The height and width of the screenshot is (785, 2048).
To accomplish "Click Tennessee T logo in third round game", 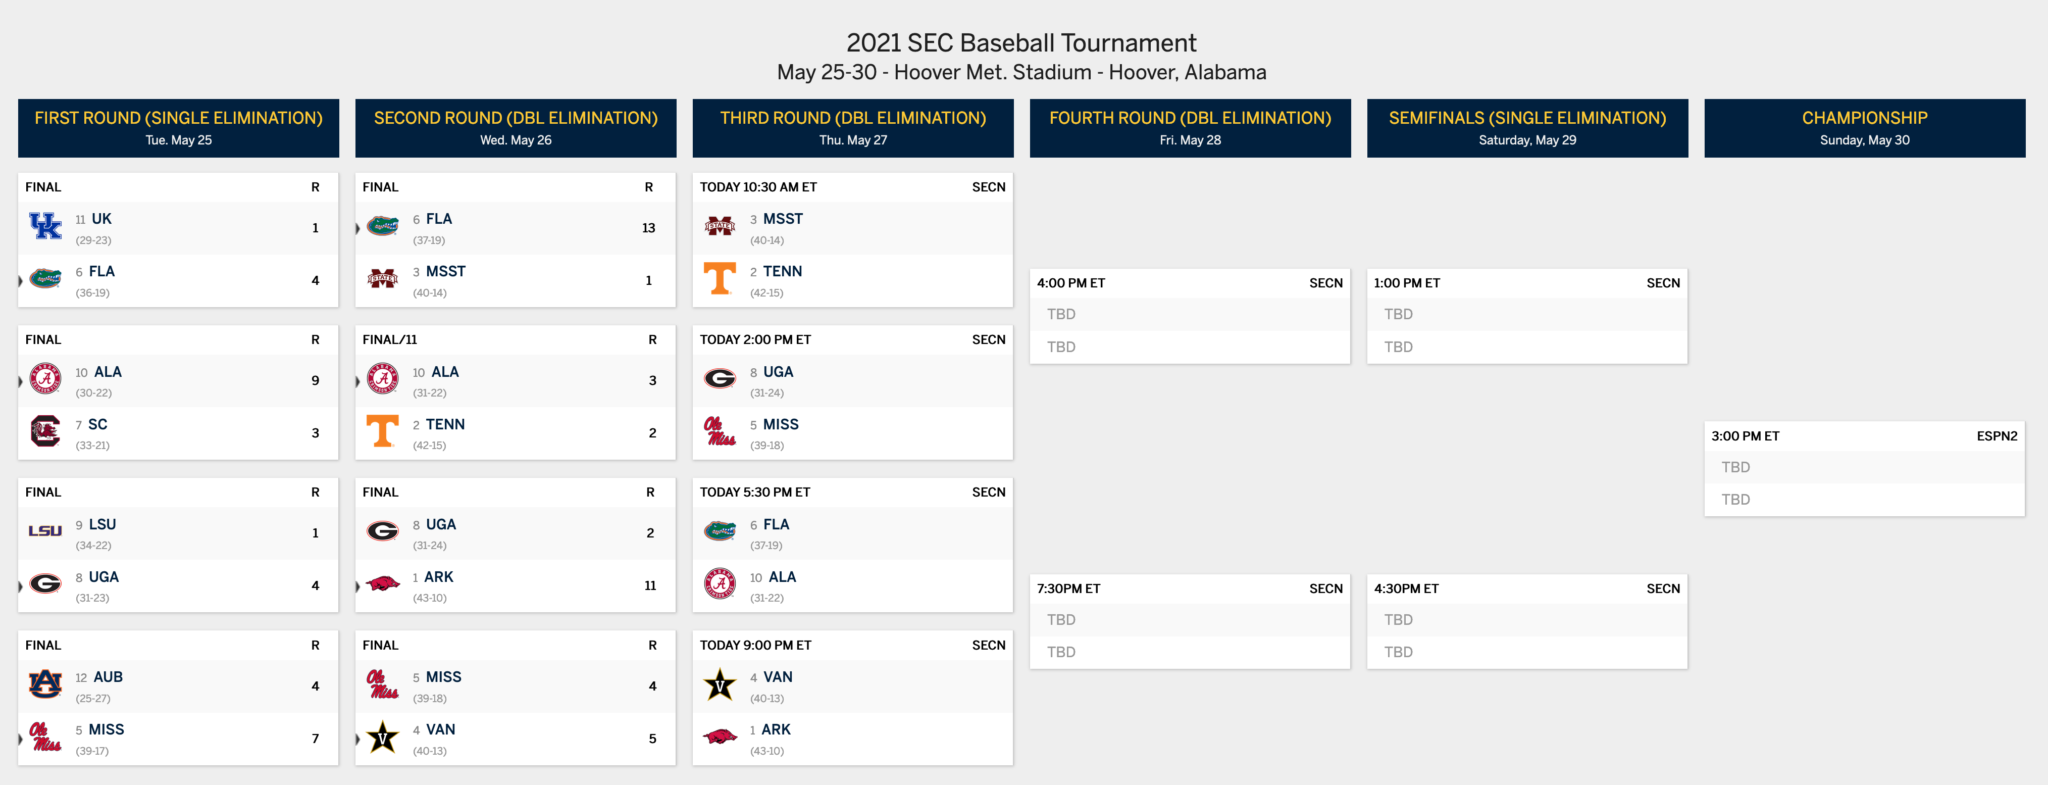I will (x=720, y=279).
